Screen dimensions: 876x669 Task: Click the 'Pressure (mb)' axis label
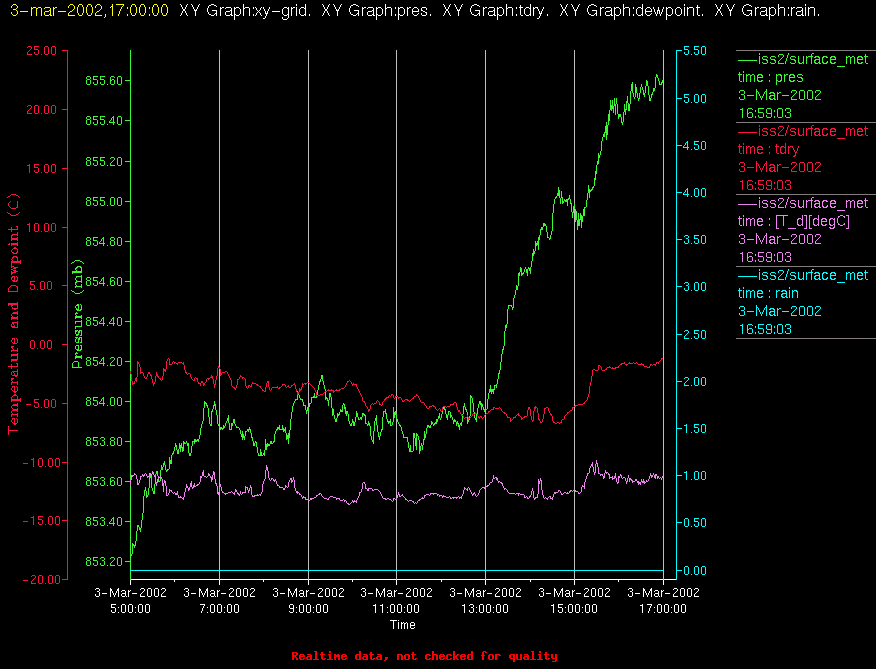77,314
